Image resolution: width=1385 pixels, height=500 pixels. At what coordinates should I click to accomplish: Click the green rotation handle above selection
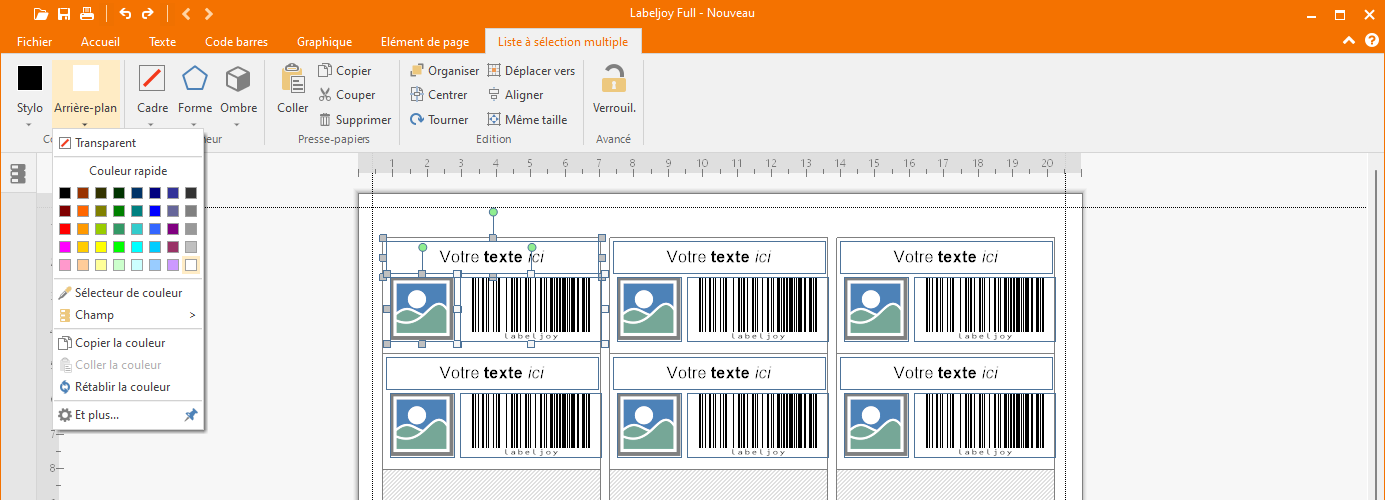tap(493, 212)
